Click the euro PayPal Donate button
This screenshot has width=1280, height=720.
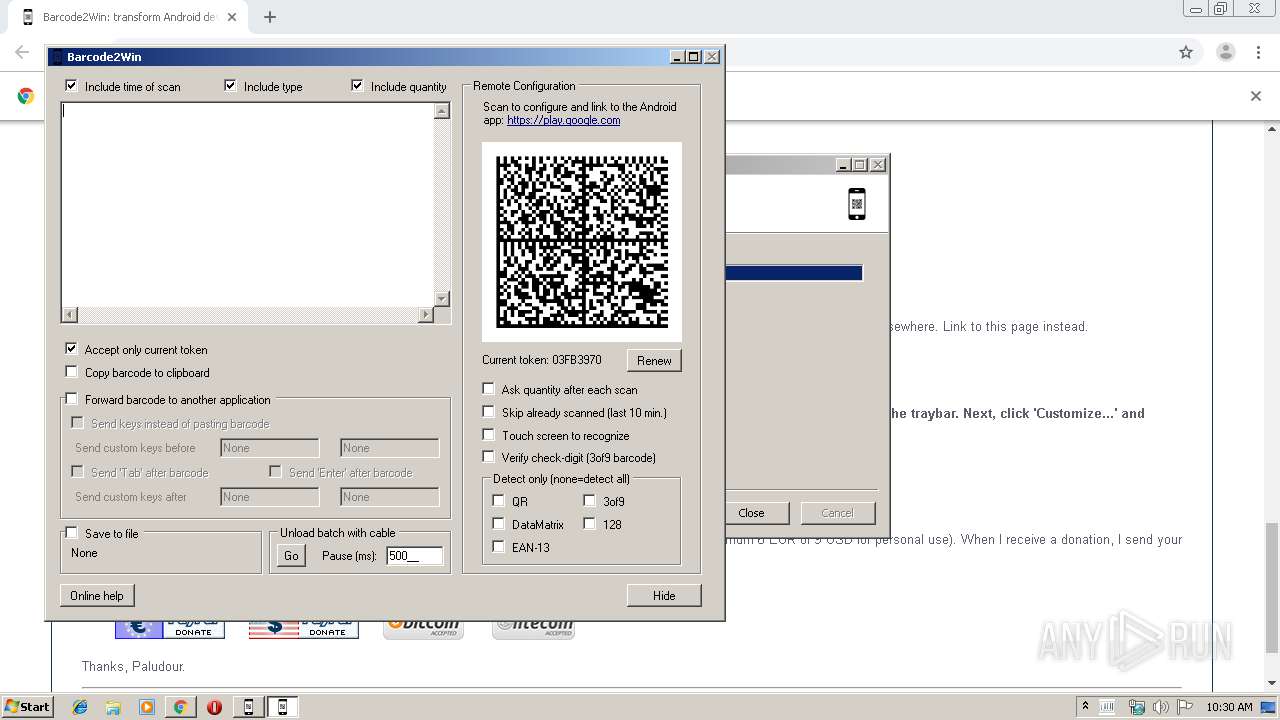point(169,628)
